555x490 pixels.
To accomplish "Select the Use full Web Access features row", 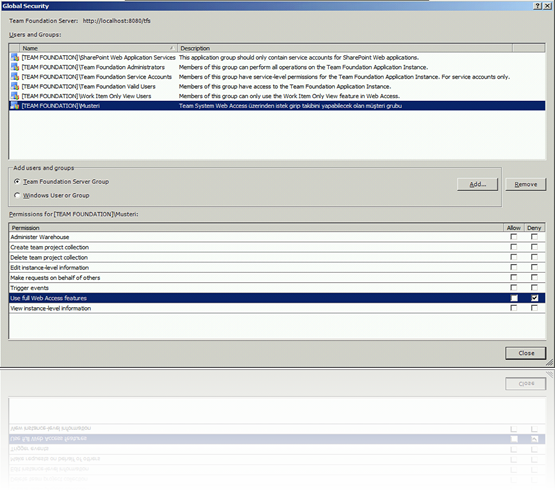I will click(277, 298).
